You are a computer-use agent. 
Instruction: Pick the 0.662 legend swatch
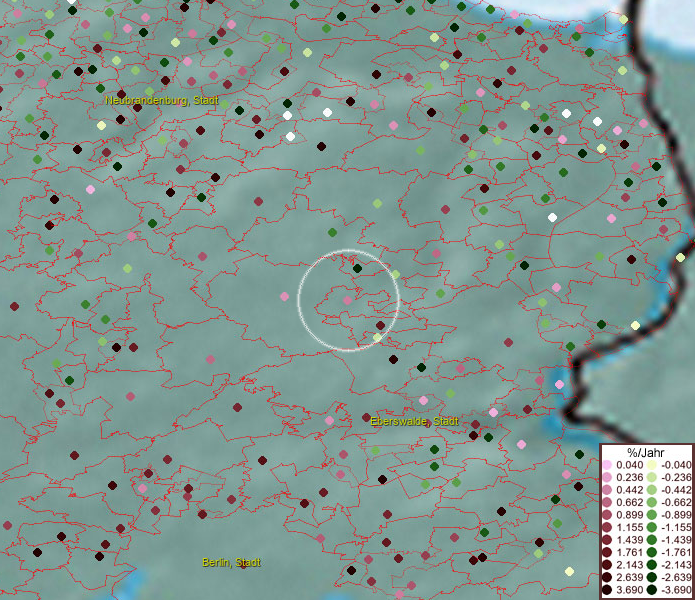pyautogui.click(x=607, y=502)
